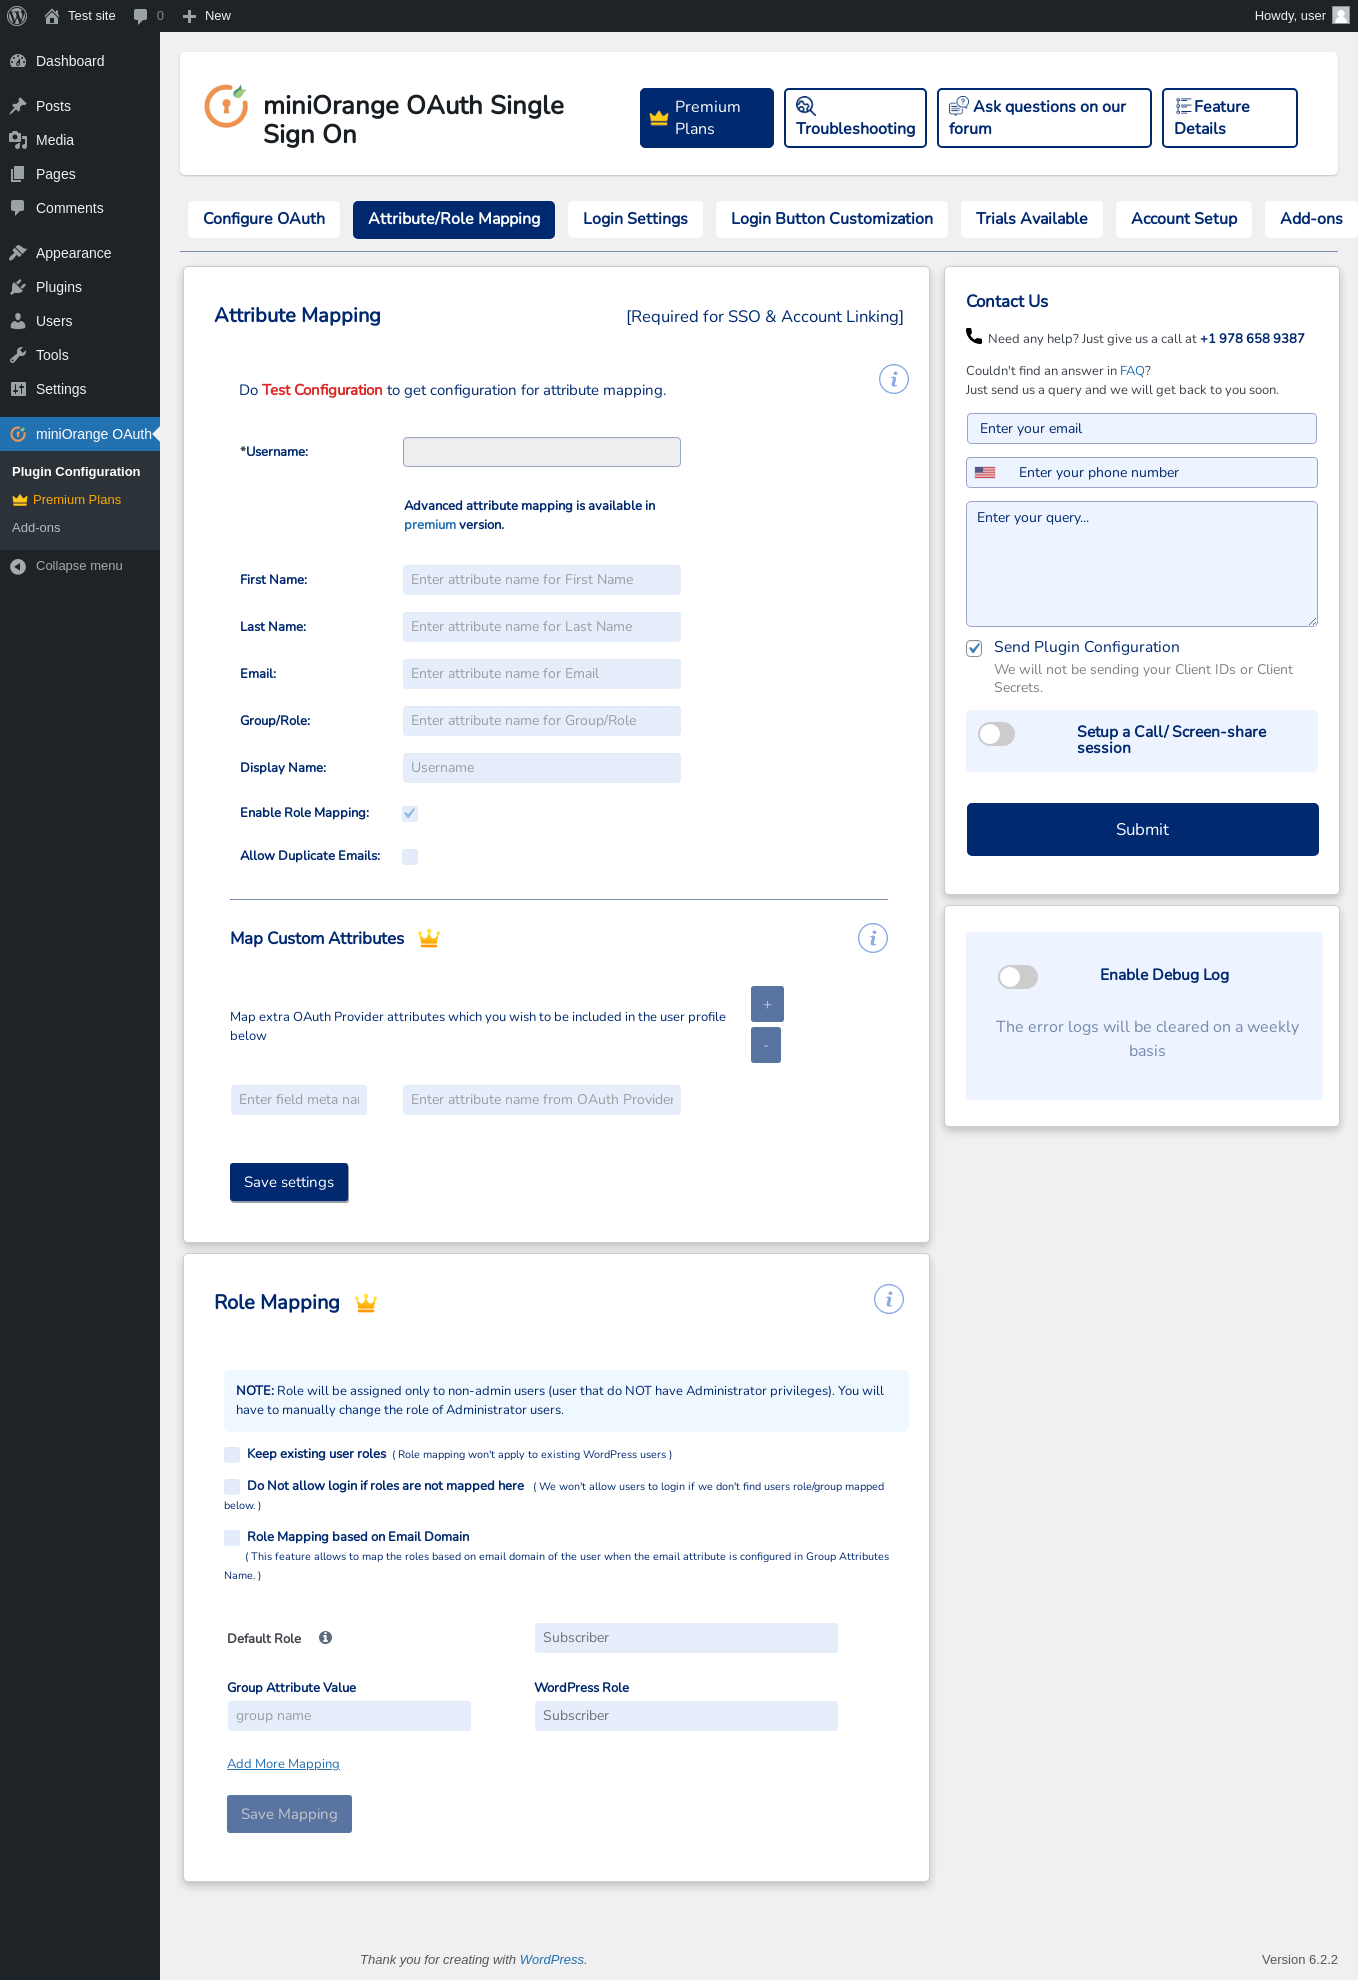Viewport: 1358px width, 1980px height.
Task: Open Login Settings tab
Action: (x=635, y=219)
